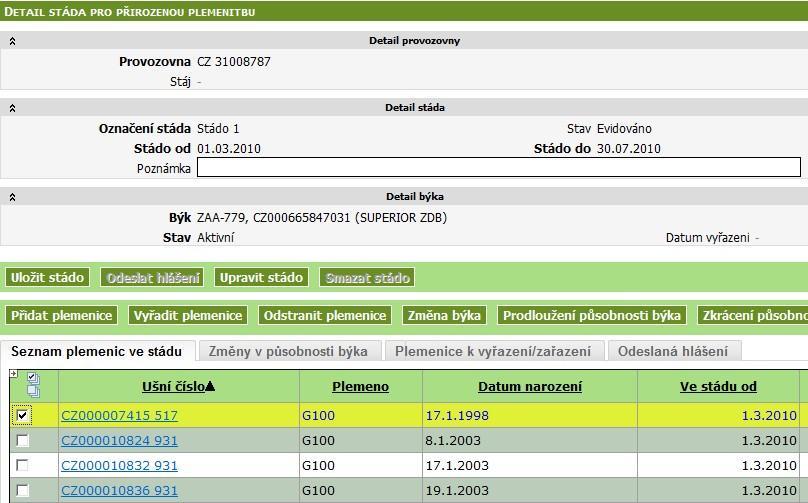This screenshot has height=503, width=808.
Task: Open ear tag link CZ000010832 931
Action: (x=119, y=465)
